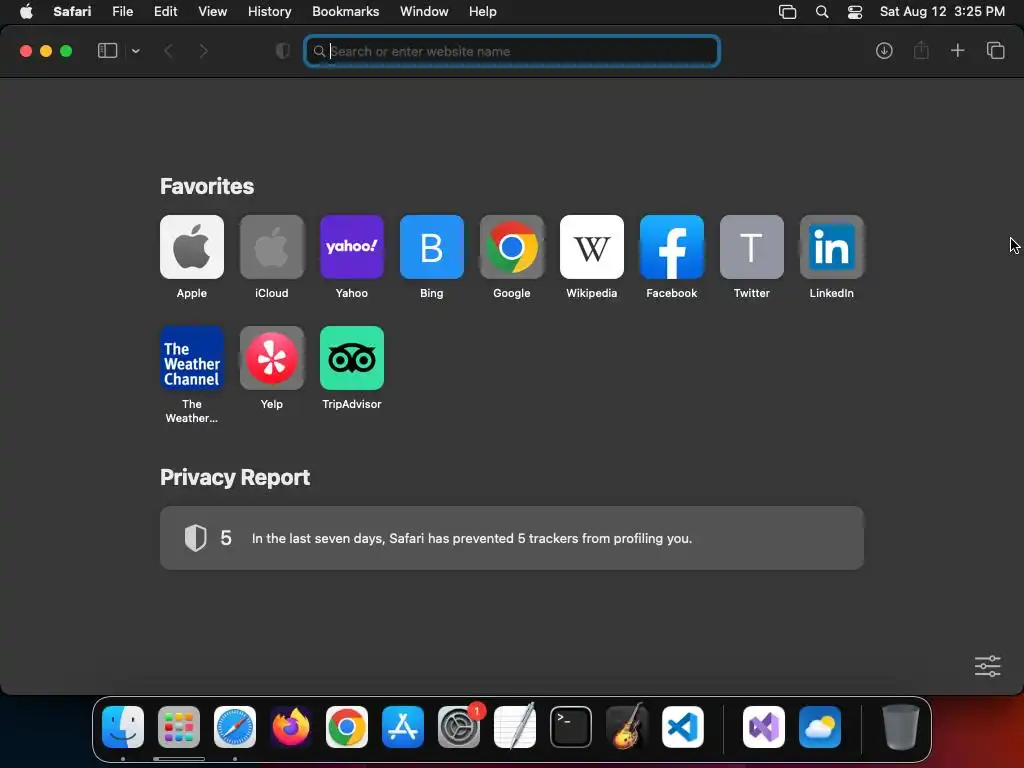Open the Privacy Report tracker summary
The height and width of the screenshot is (768, 1024).
[x=512, y=538]
